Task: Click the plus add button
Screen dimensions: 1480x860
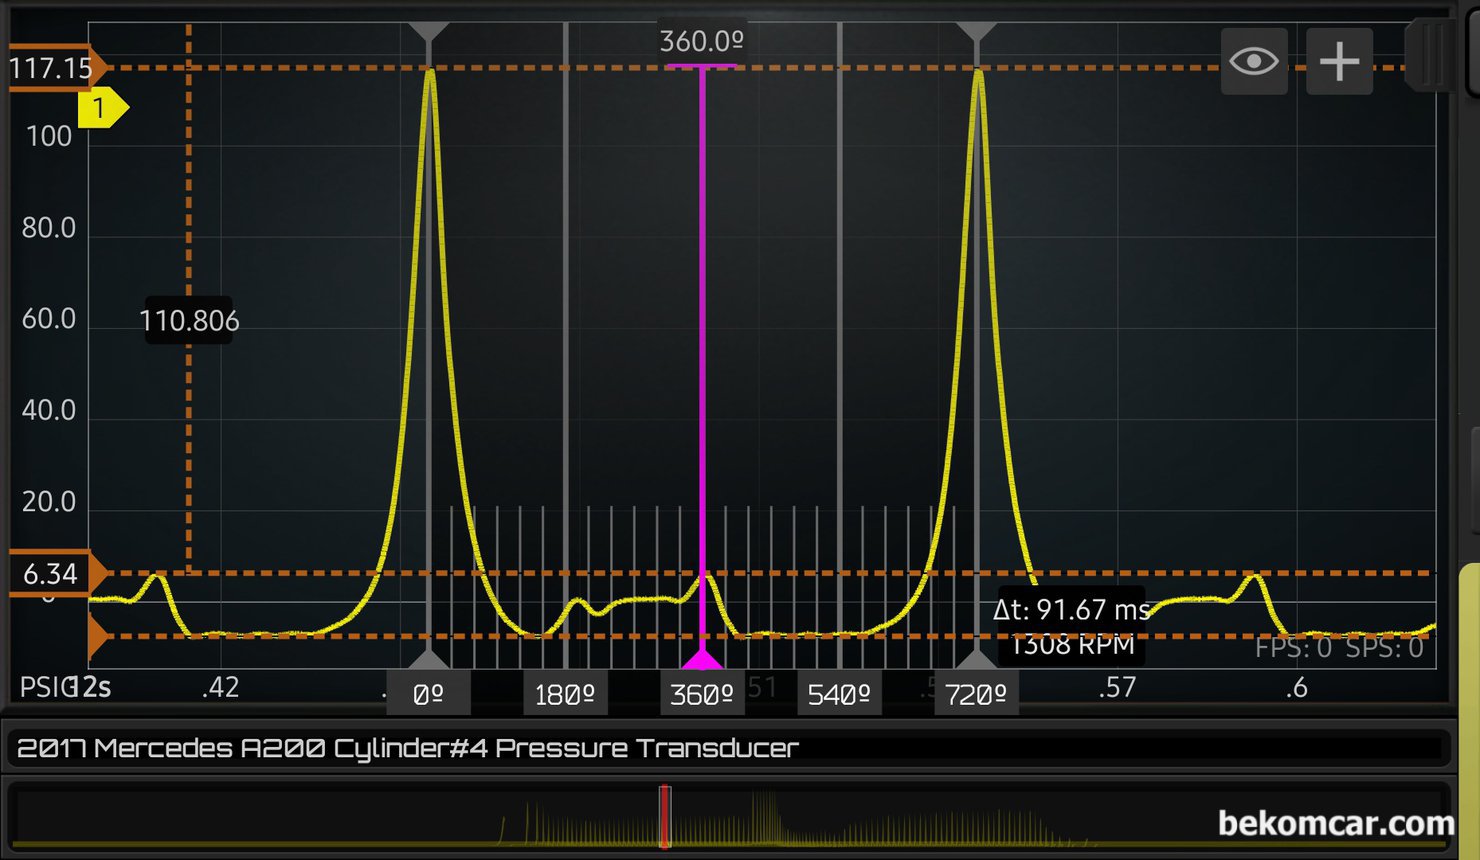Action: (1339, 62)
